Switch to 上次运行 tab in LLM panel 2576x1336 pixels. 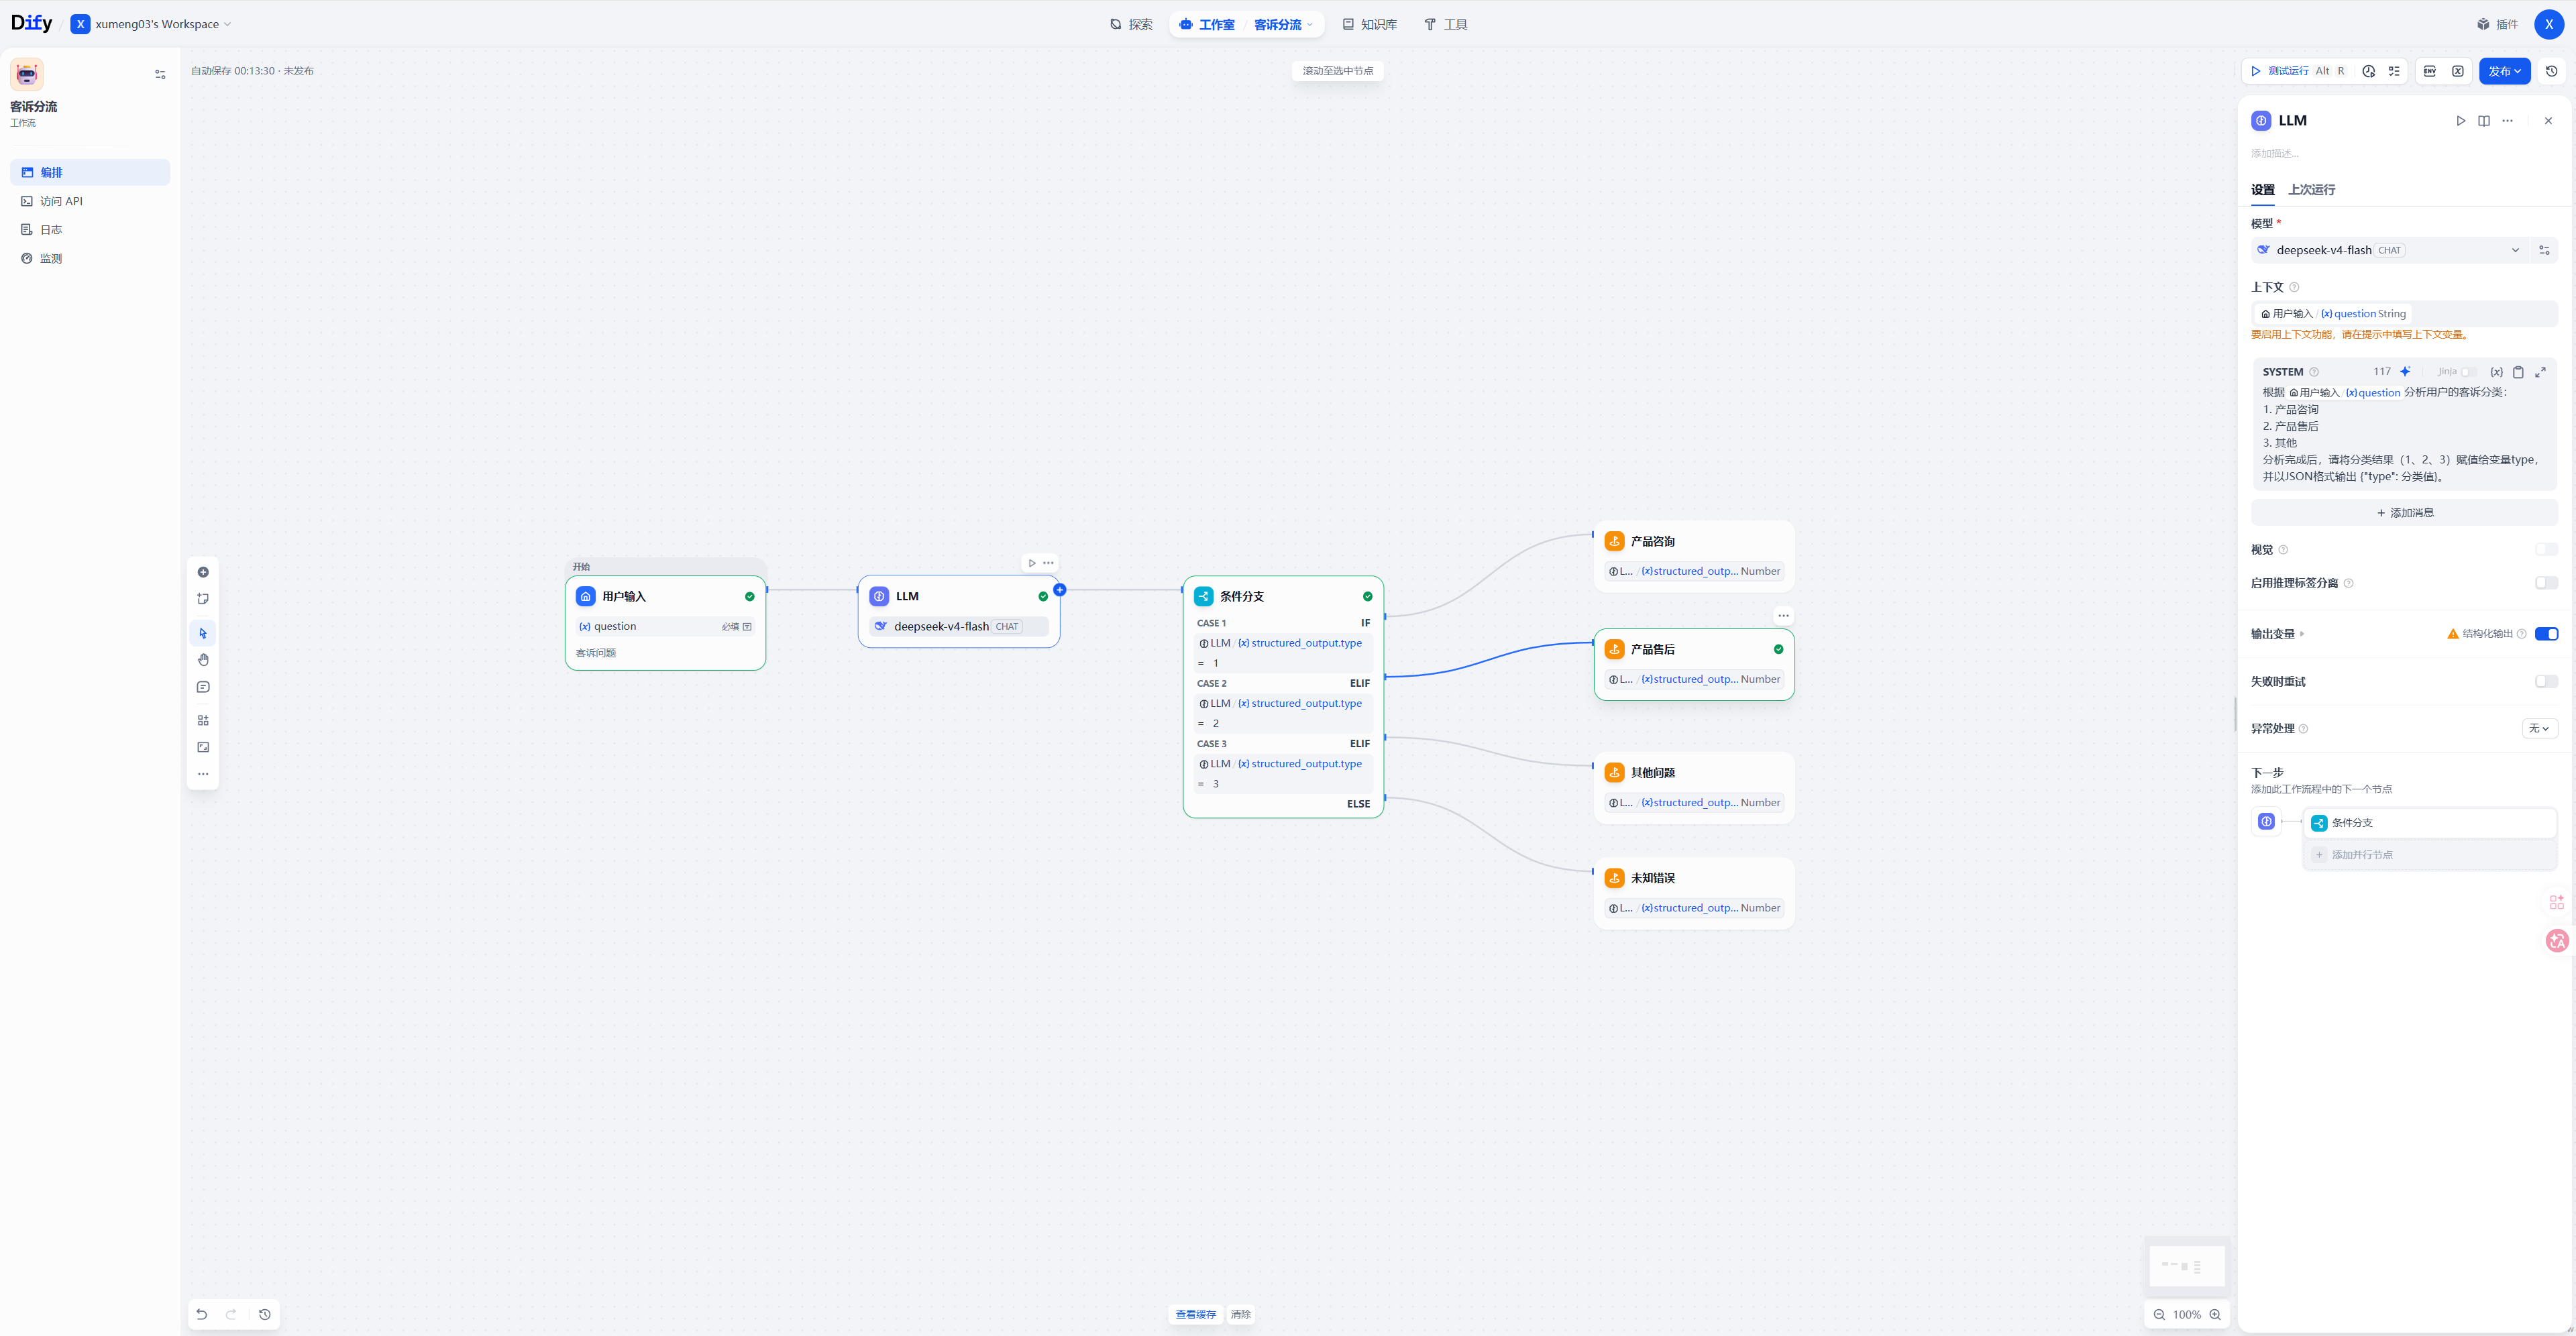coord(2311,190)
